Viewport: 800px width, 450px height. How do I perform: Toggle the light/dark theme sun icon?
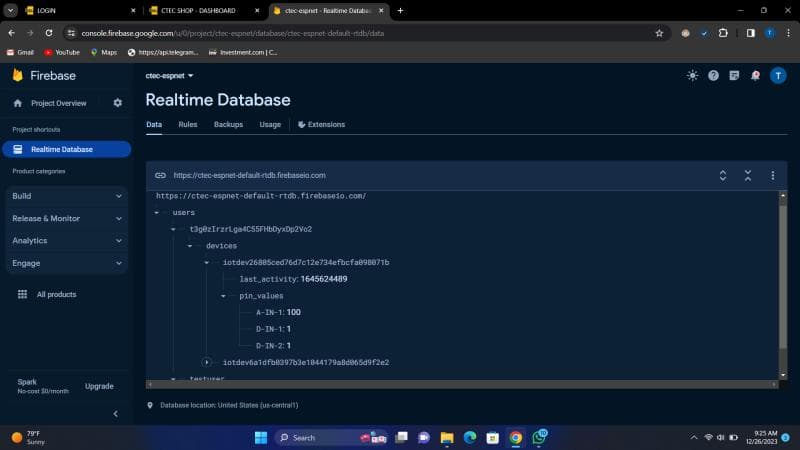click(692, 75)
